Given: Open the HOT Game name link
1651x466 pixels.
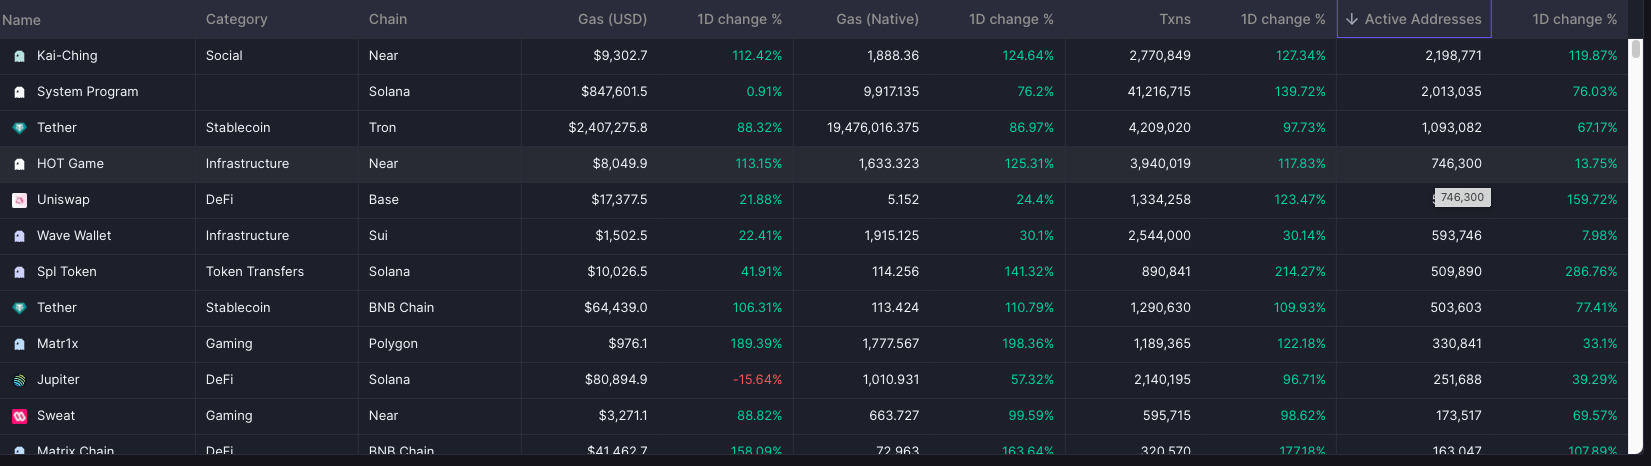Looking at the screenshot, I should click(70, 164).
